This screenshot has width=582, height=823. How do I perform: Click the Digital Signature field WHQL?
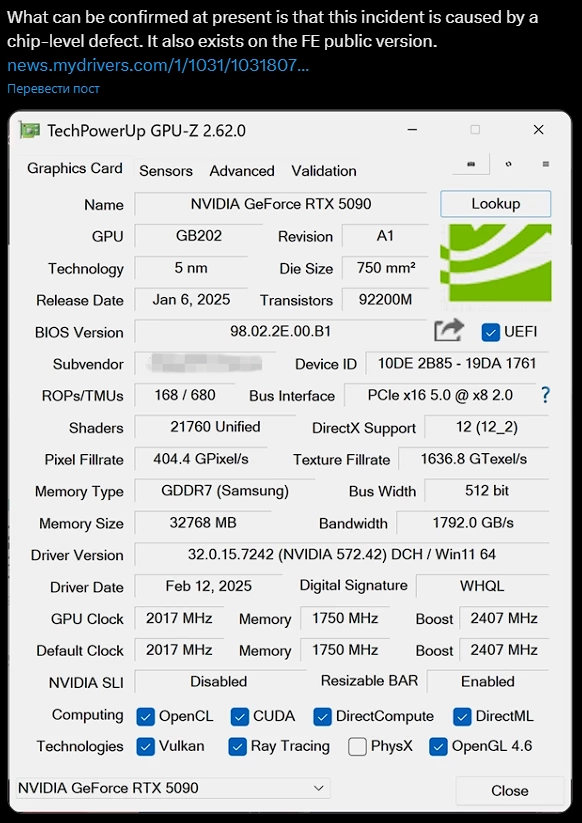[482, 586]
